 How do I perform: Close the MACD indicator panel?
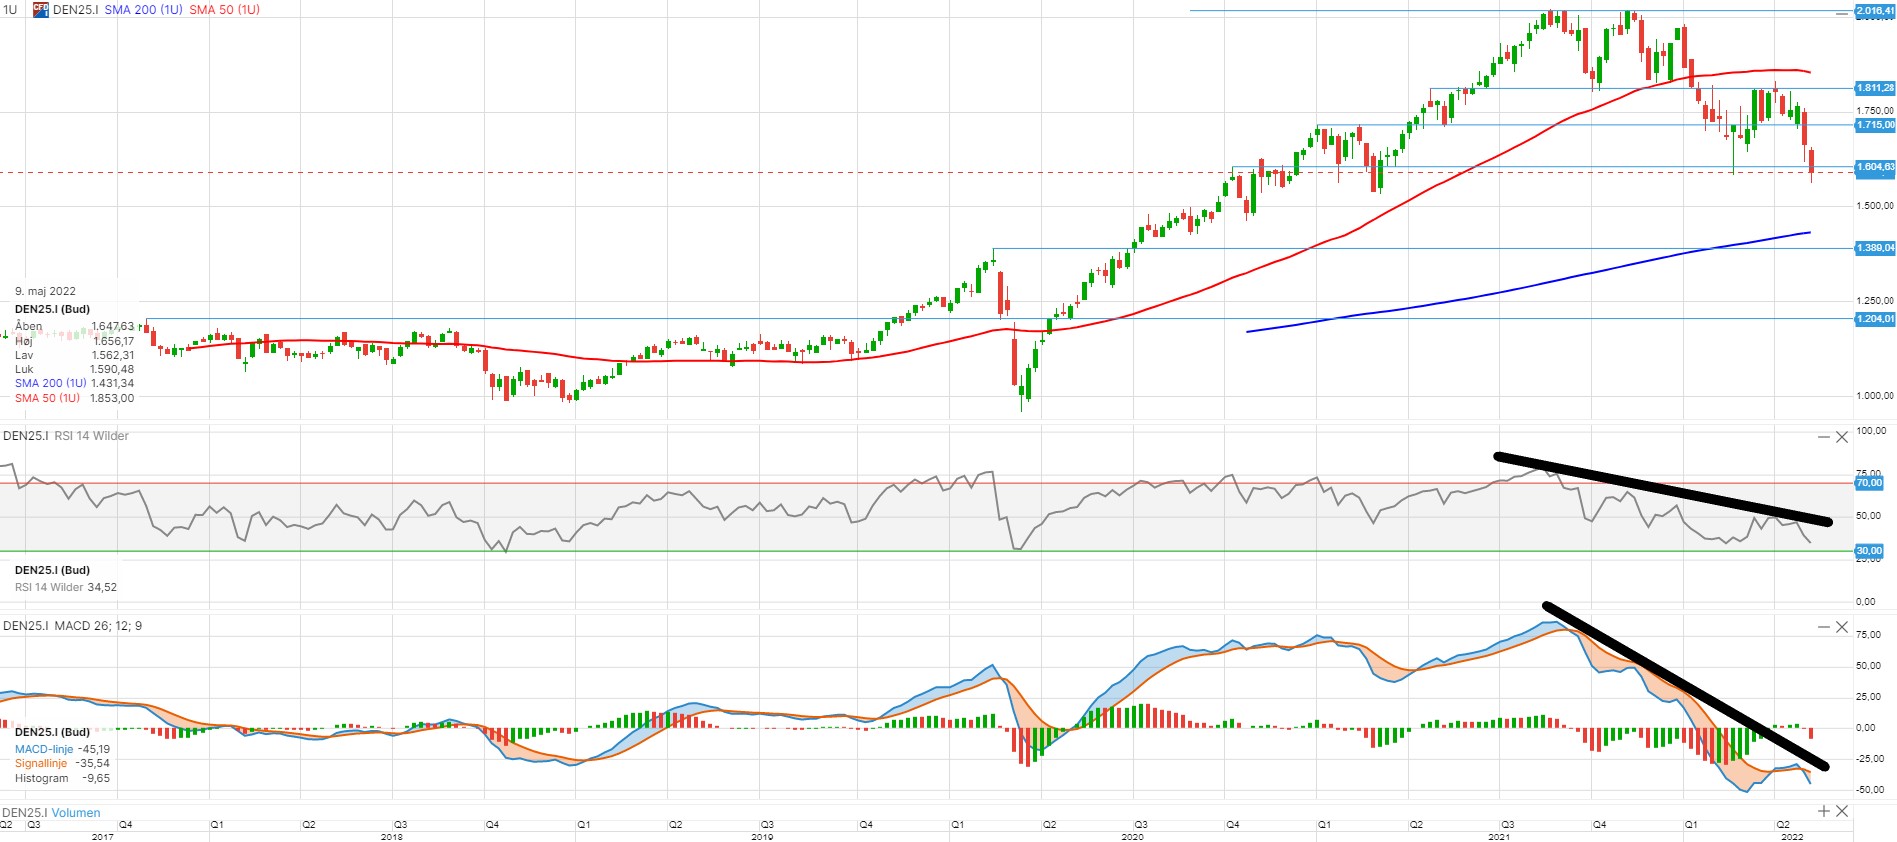(1842, 627)
